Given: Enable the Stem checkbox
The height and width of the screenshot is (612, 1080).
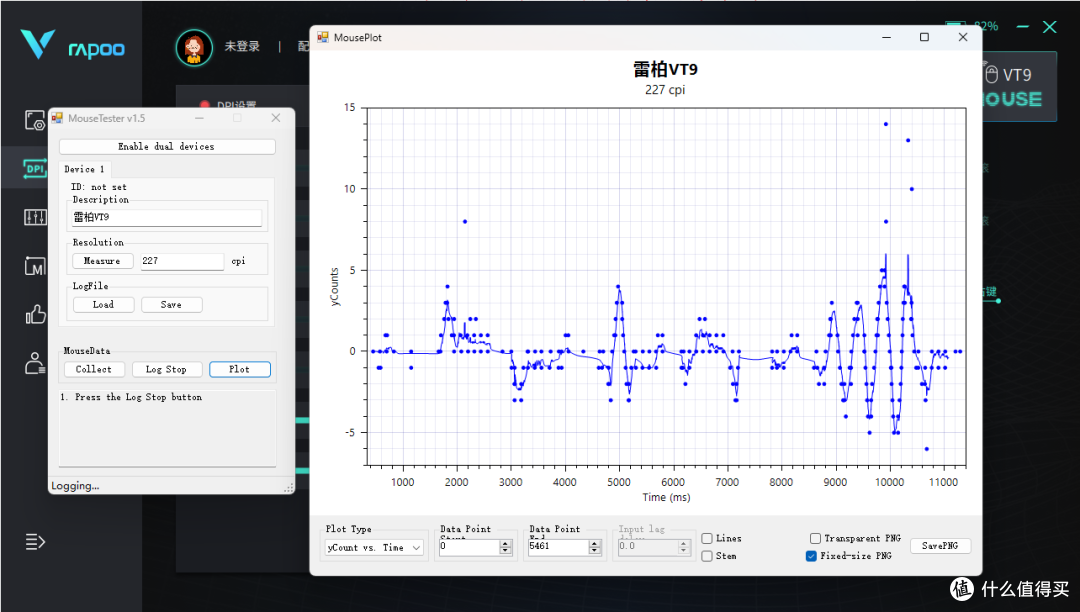Looking at the screenshot, I should click(x=707, y=556).
